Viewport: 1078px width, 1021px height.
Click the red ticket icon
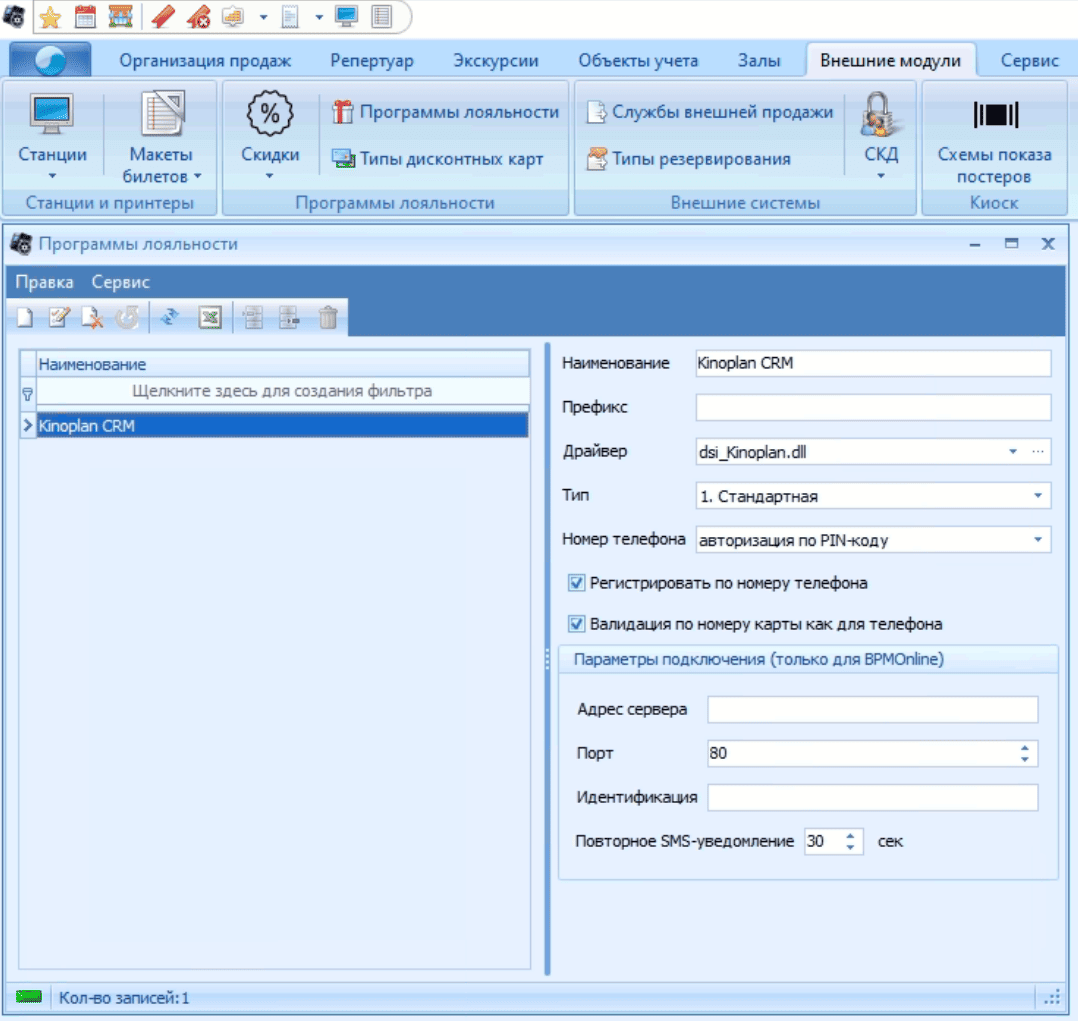pos(163,17)
